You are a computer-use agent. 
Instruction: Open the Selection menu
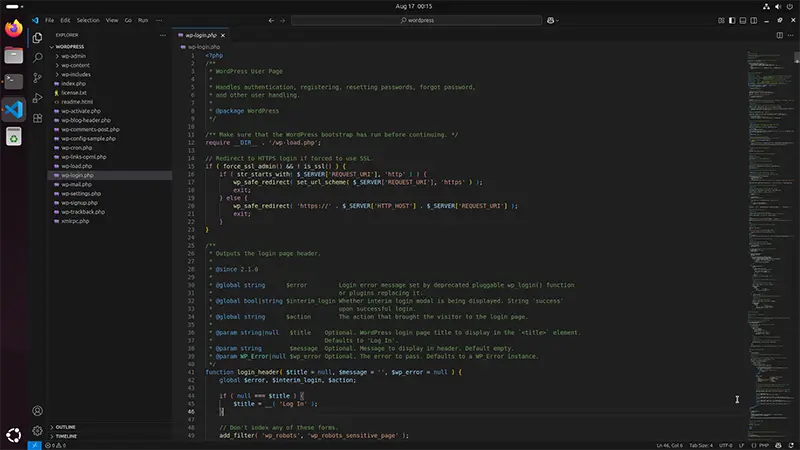pos(88,20)
